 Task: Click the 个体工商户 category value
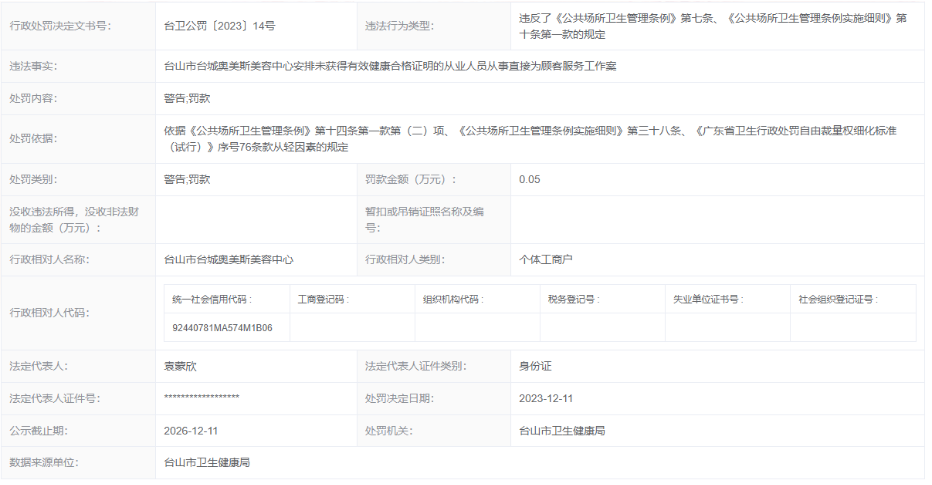(546, 259)
